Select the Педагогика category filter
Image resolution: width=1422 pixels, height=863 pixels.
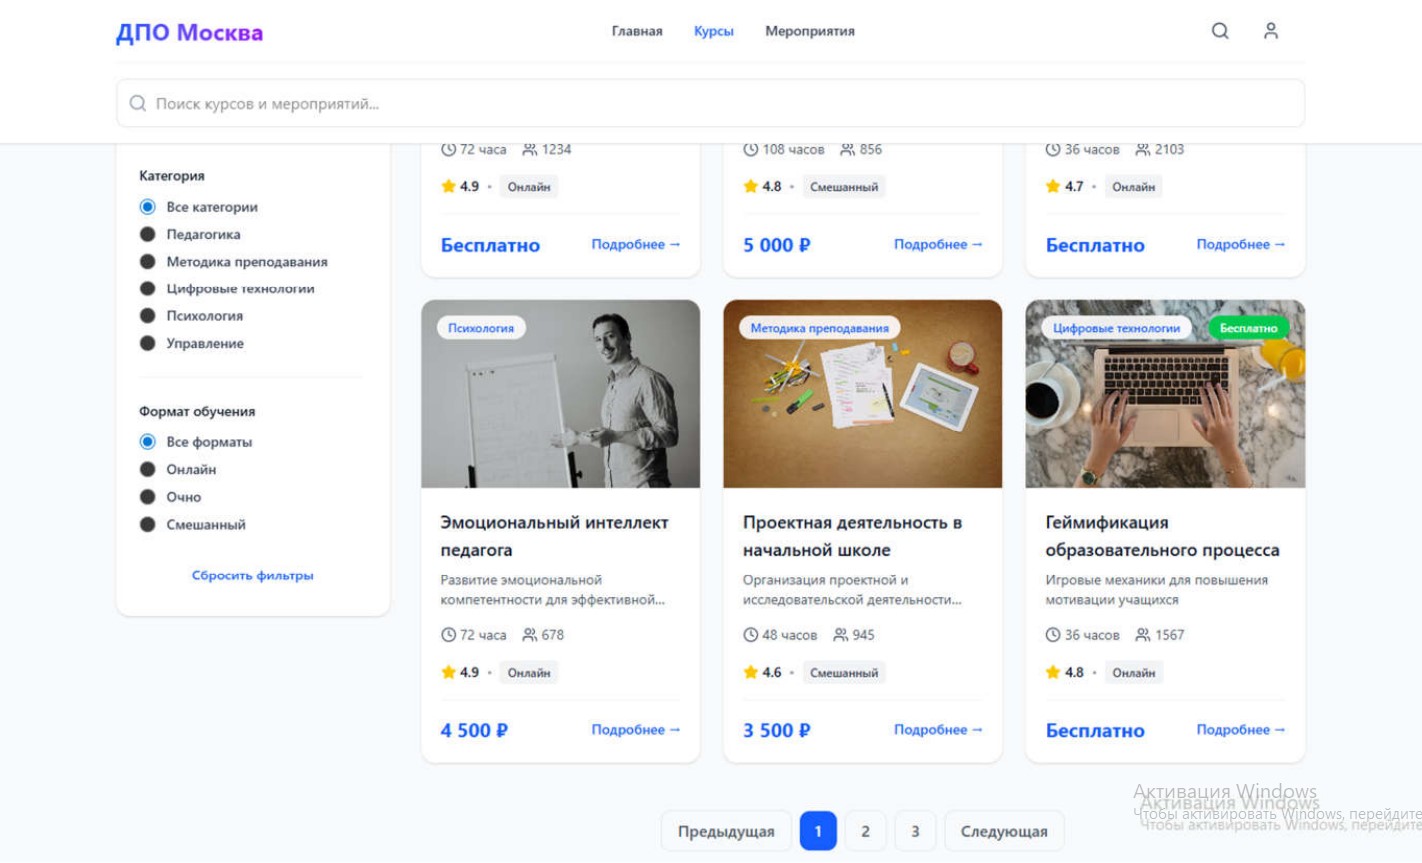click(148, 234)
